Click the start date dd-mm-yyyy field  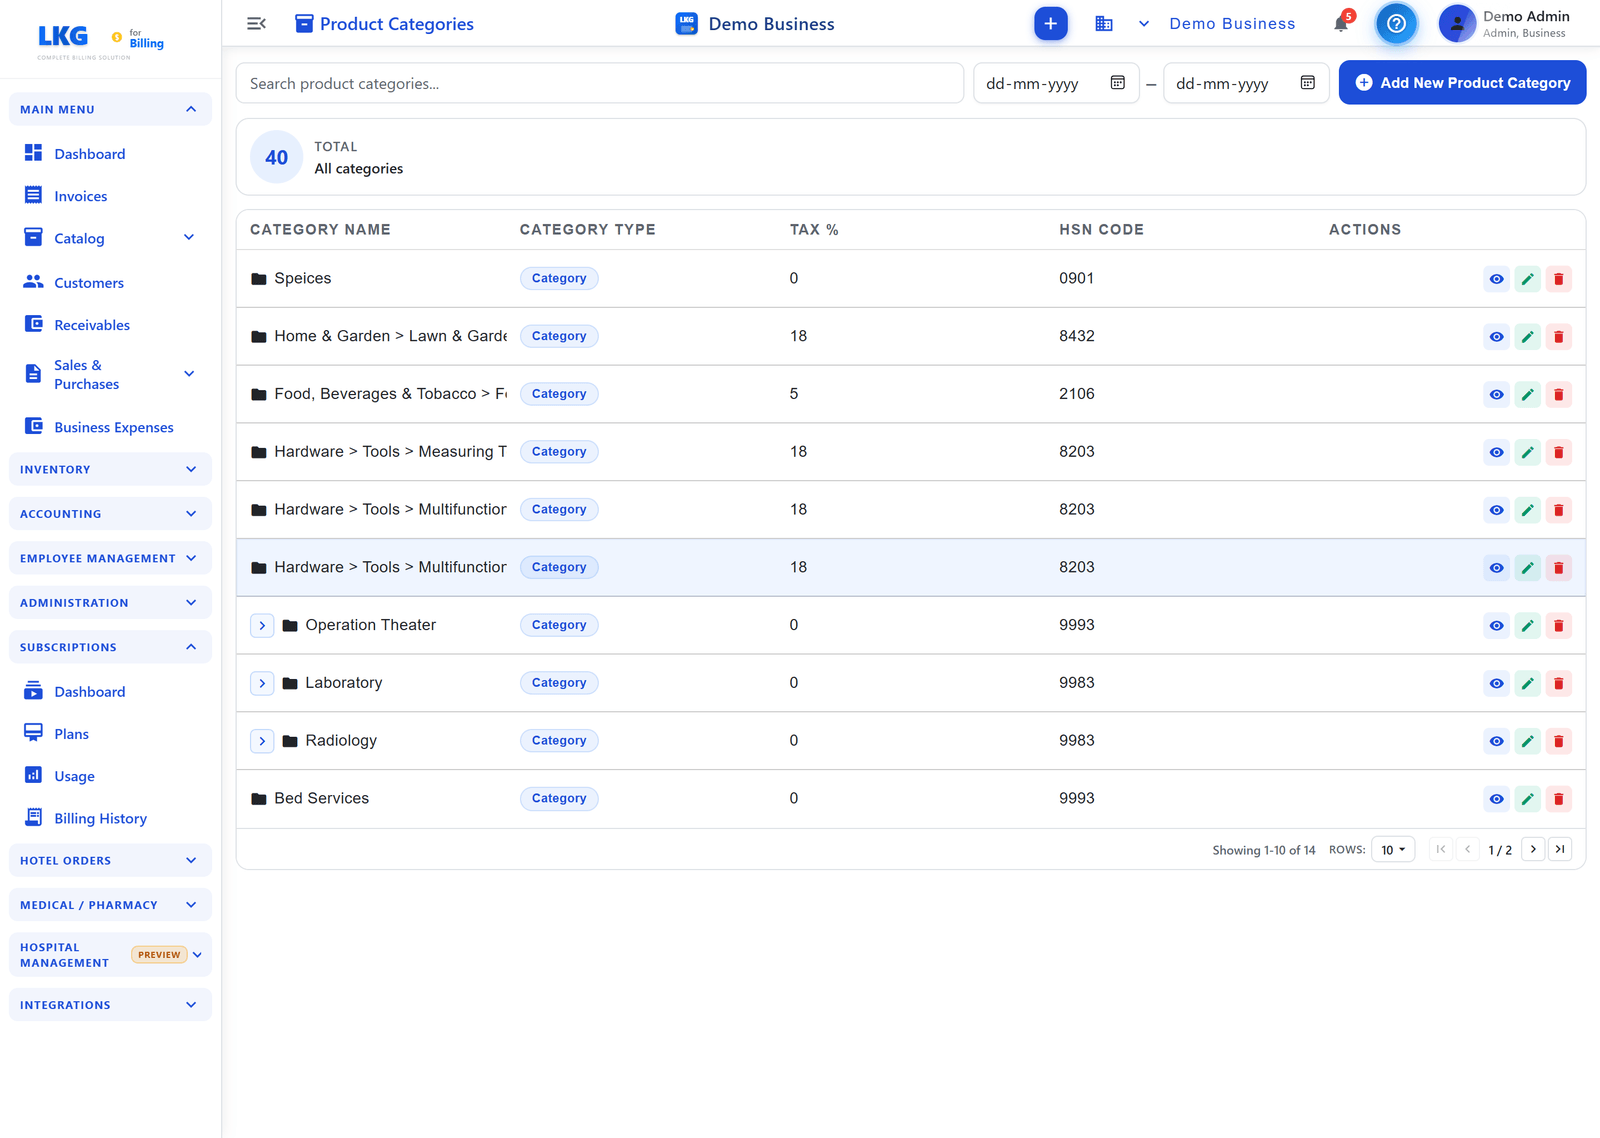coord(1056,83)
